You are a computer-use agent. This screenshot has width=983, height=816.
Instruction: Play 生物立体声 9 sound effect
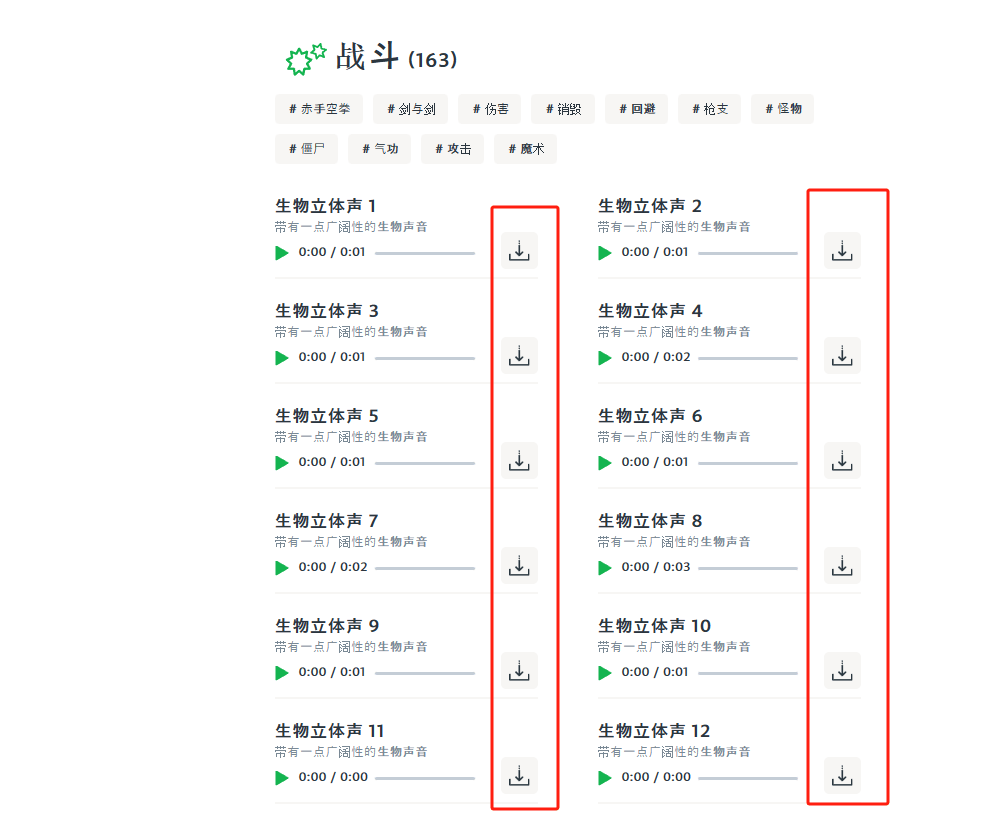(282, 673)
